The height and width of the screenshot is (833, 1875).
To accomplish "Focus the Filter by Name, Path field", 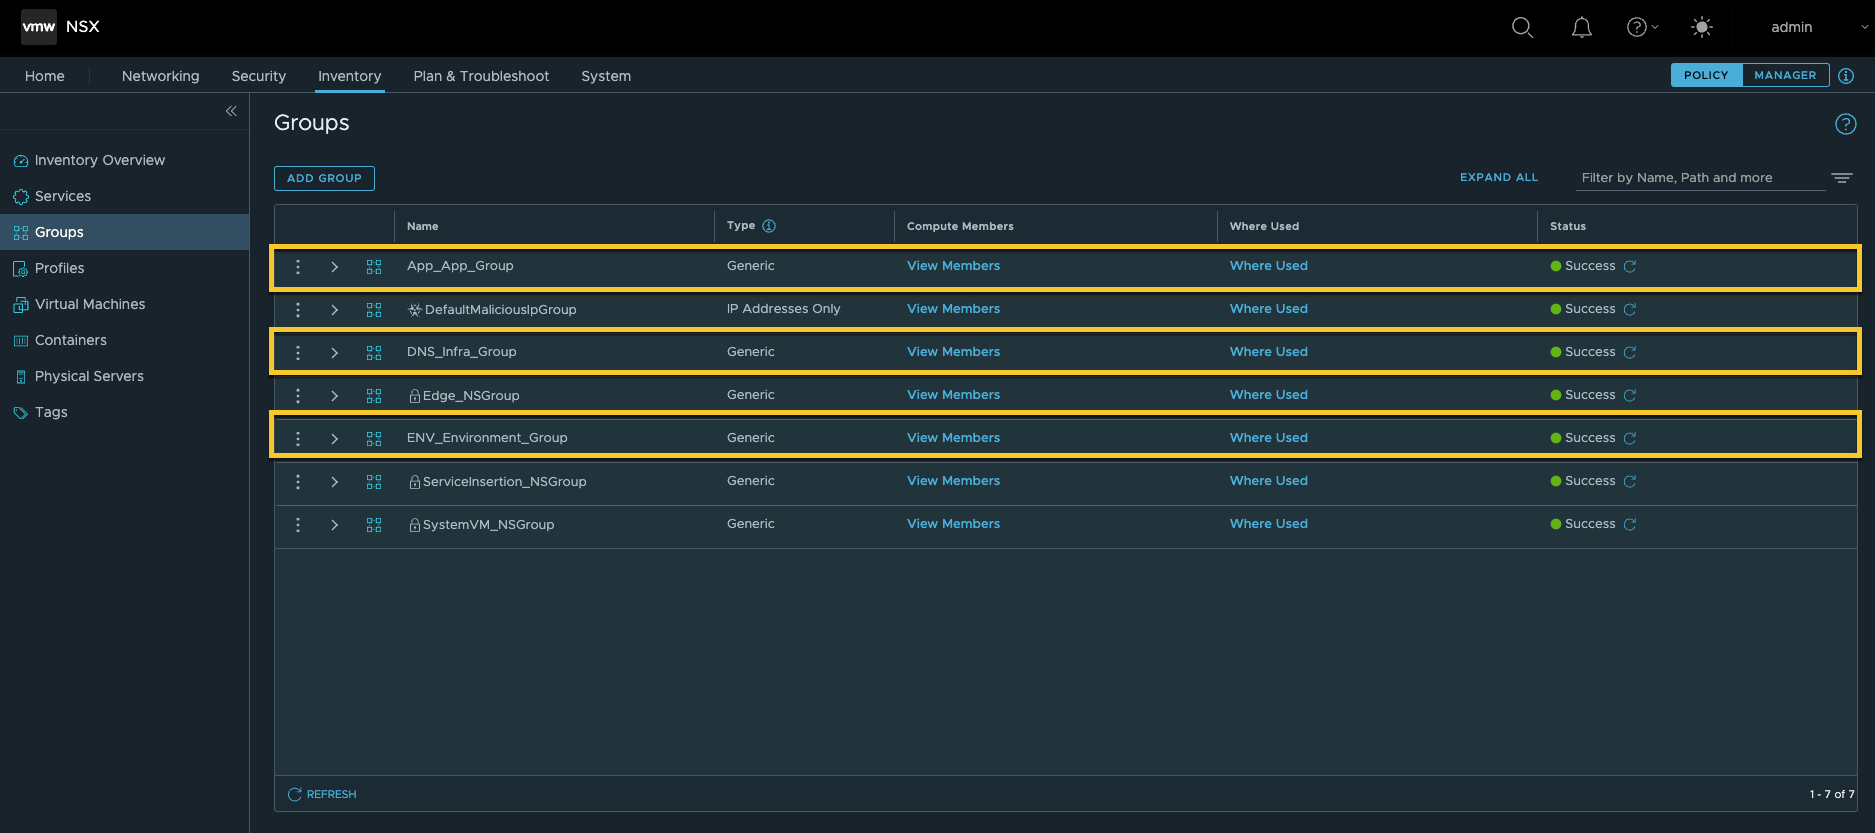I will point(1700,178).
